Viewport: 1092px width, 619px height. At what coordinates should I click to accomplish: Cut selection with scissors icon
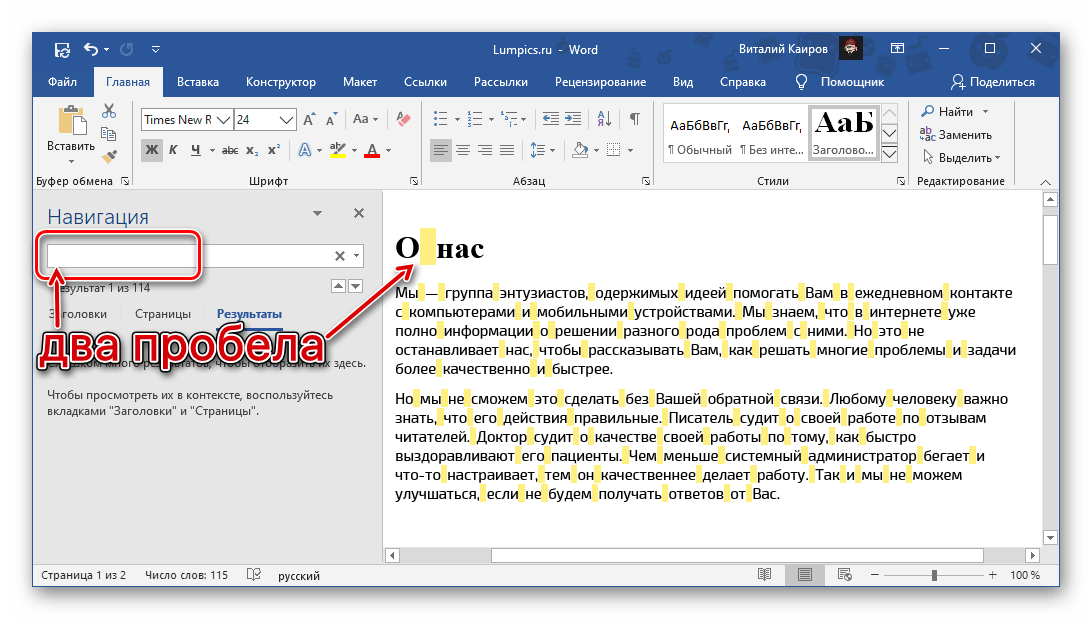tap(109, 111)
